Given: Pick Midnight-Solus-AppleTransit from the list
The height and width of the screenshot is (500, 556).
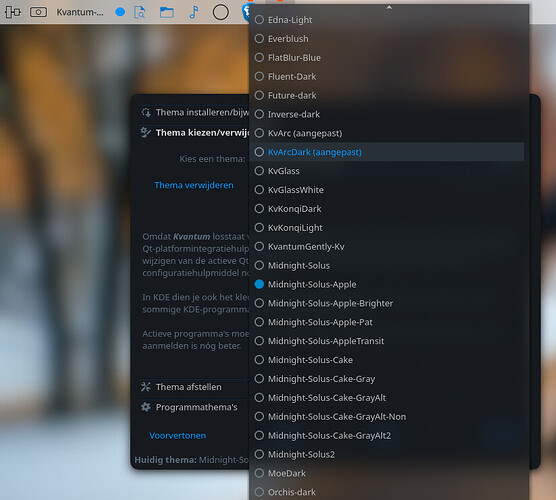Looking at the screenshot, I should pyautogui.click(x=387, y=341).
